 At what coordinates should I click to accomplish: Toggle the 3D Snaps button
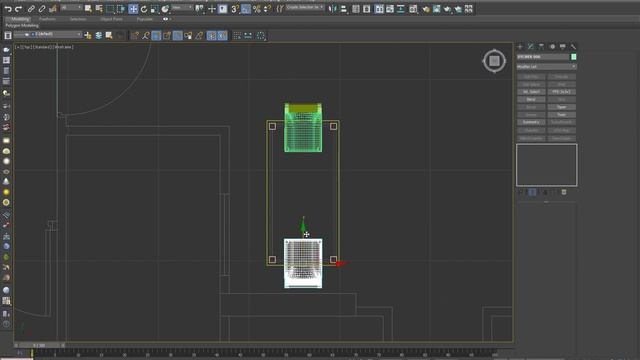pyautogui.click(x=235, y=9)
